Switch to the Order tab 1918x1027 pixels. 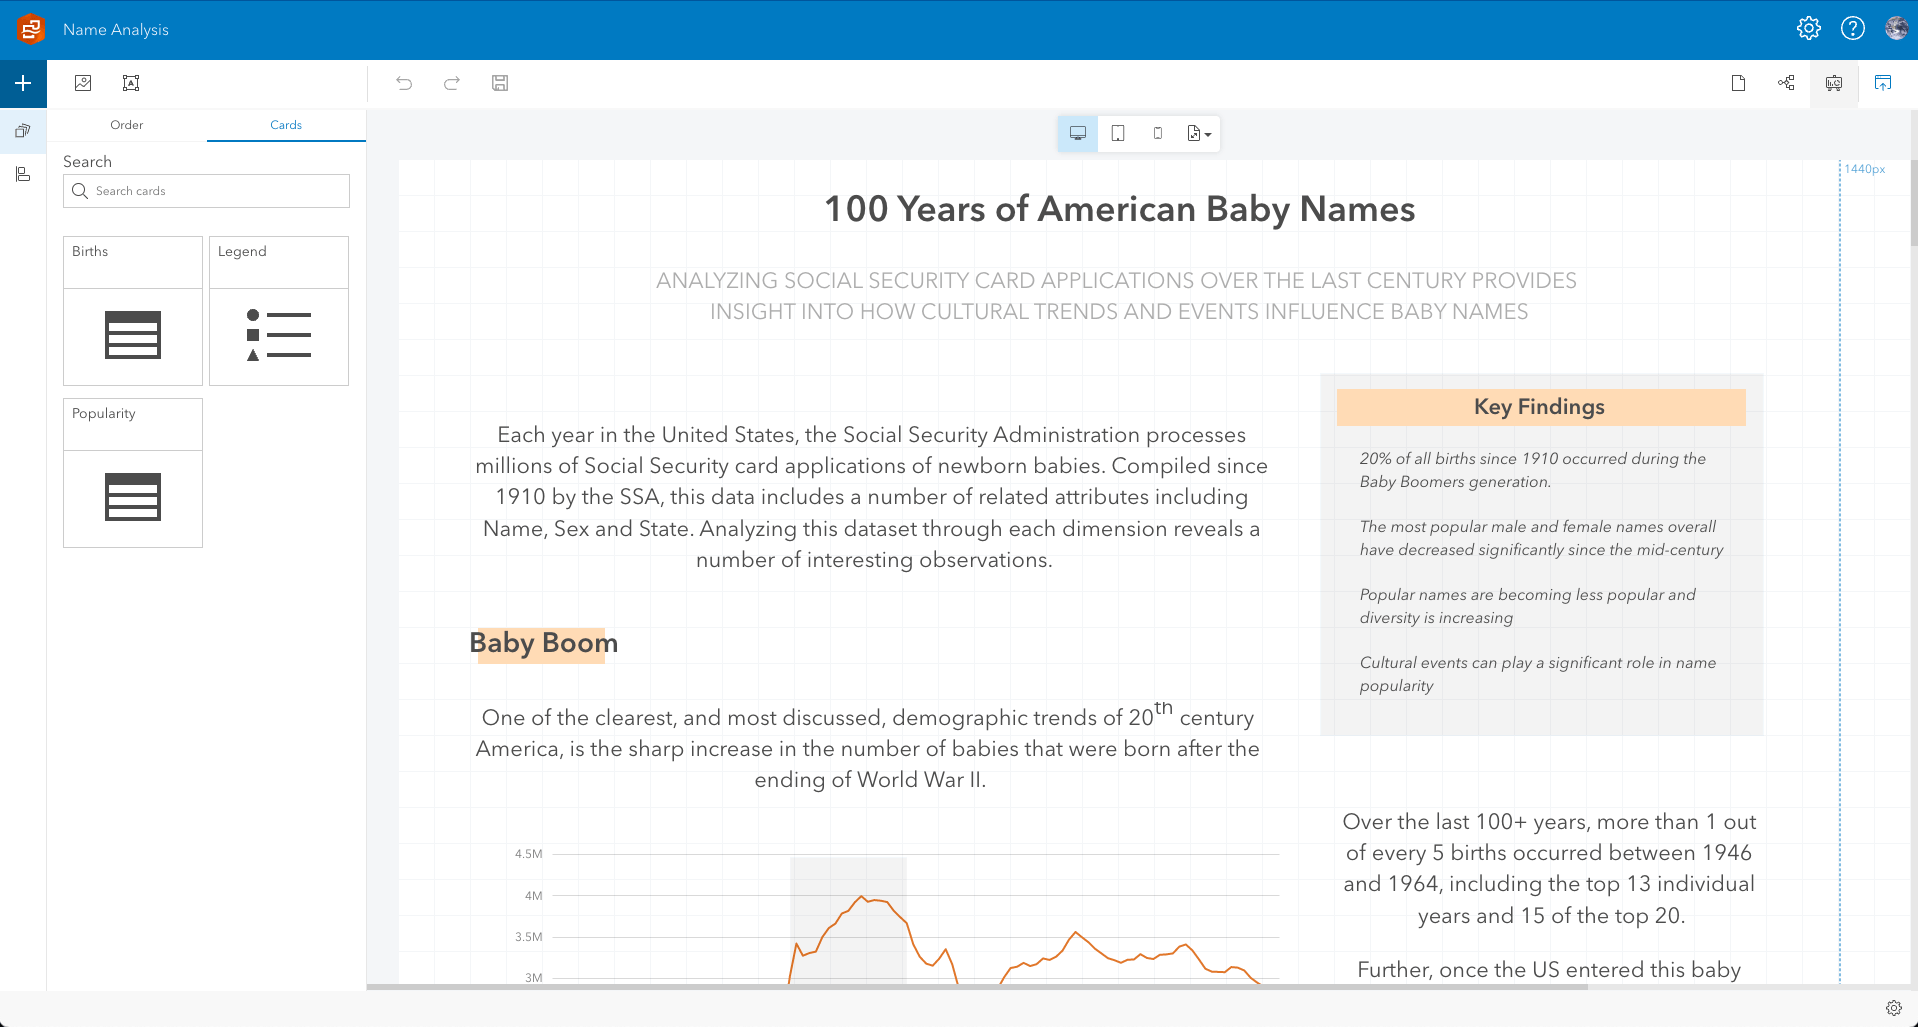coord(127,125)
